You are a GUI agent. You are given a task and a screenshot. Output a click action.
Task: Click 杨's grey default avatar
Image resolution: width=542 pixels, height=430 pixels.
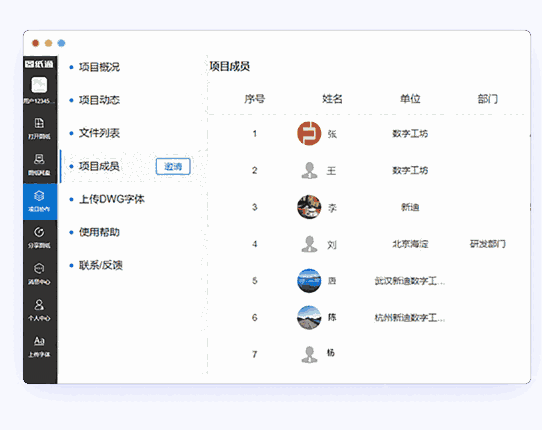309,354
